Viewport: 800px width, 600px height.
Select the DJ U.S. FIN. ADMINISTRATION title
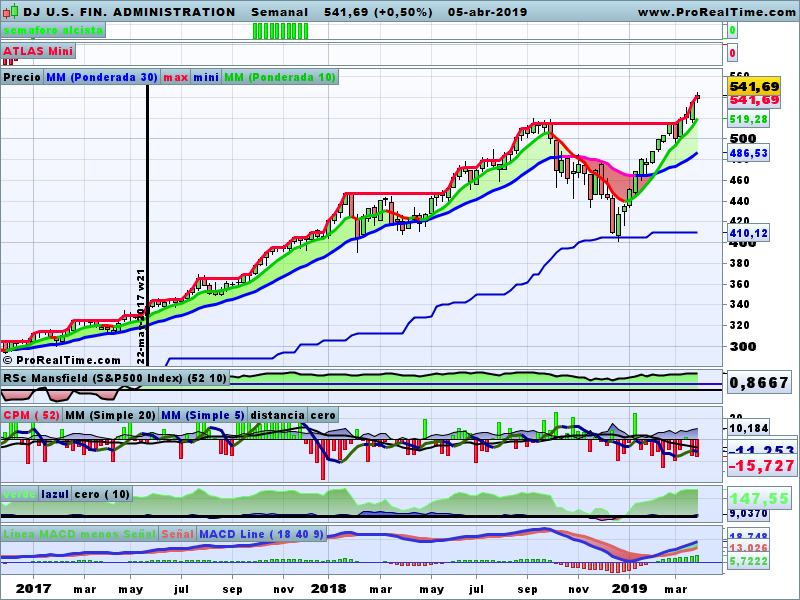(130, 12)
